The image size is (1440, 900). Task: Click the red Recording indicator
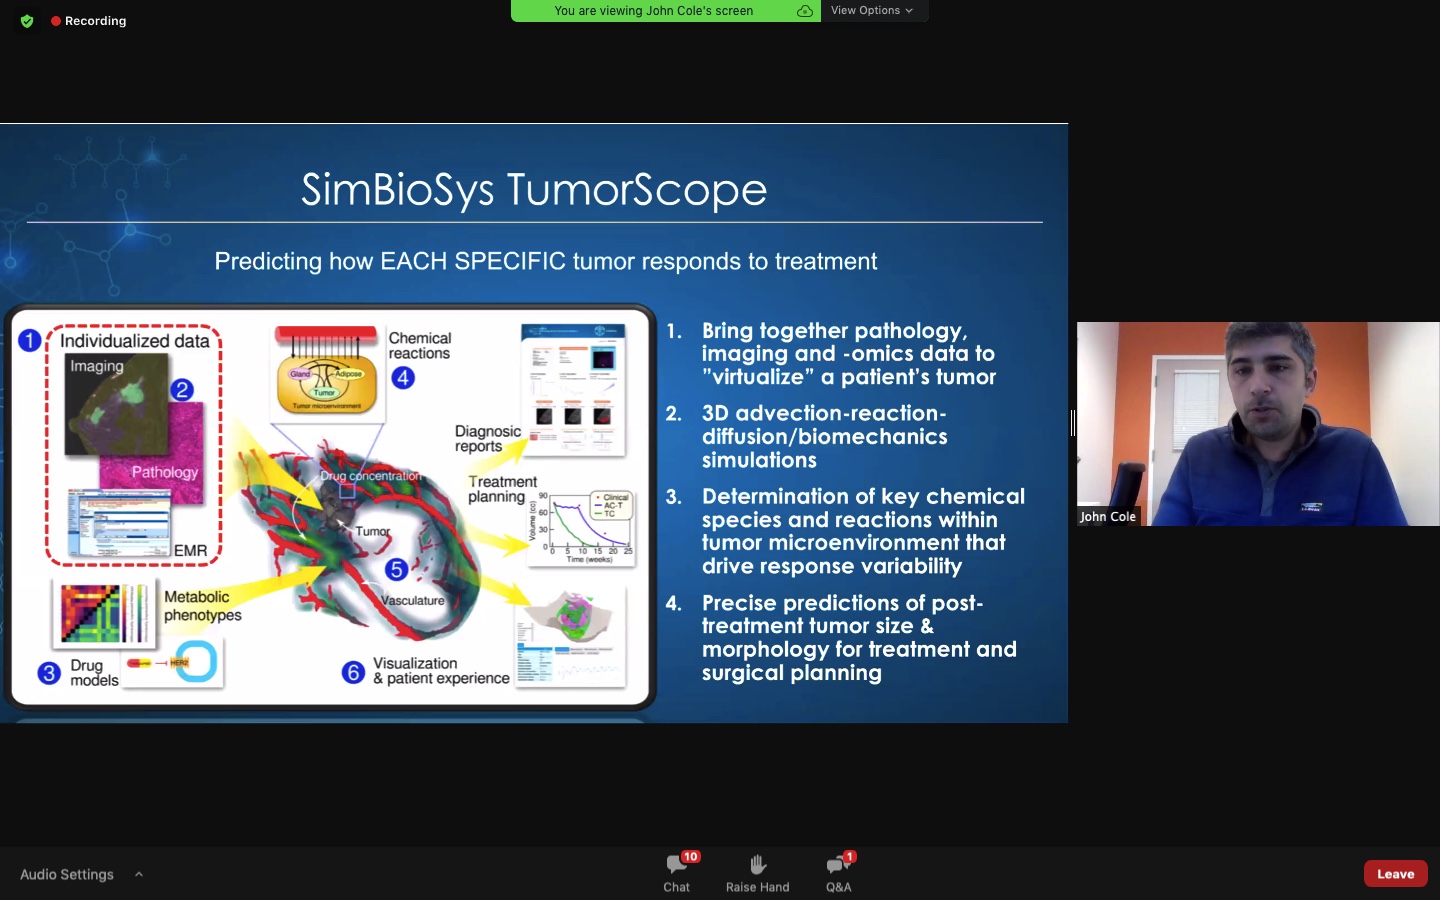pyautogui.click(x=89, y=21)
